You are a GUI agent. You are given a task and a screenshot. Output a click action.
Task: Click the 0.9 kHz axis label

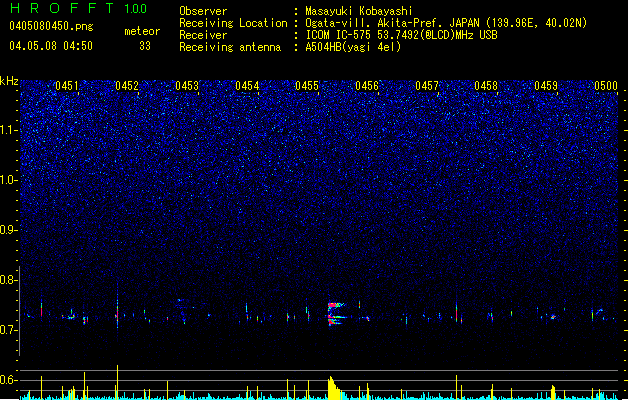click(x=9, y=230)
